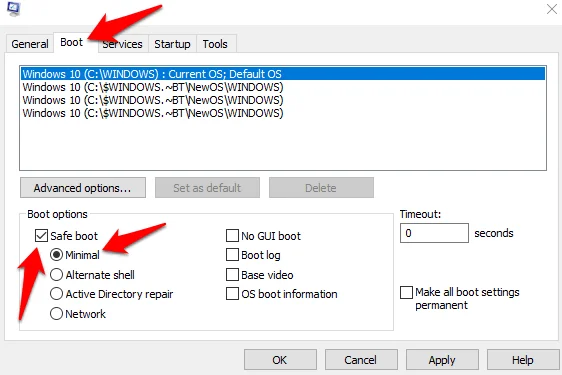Enable Base video option

click(x=232, y=275)
